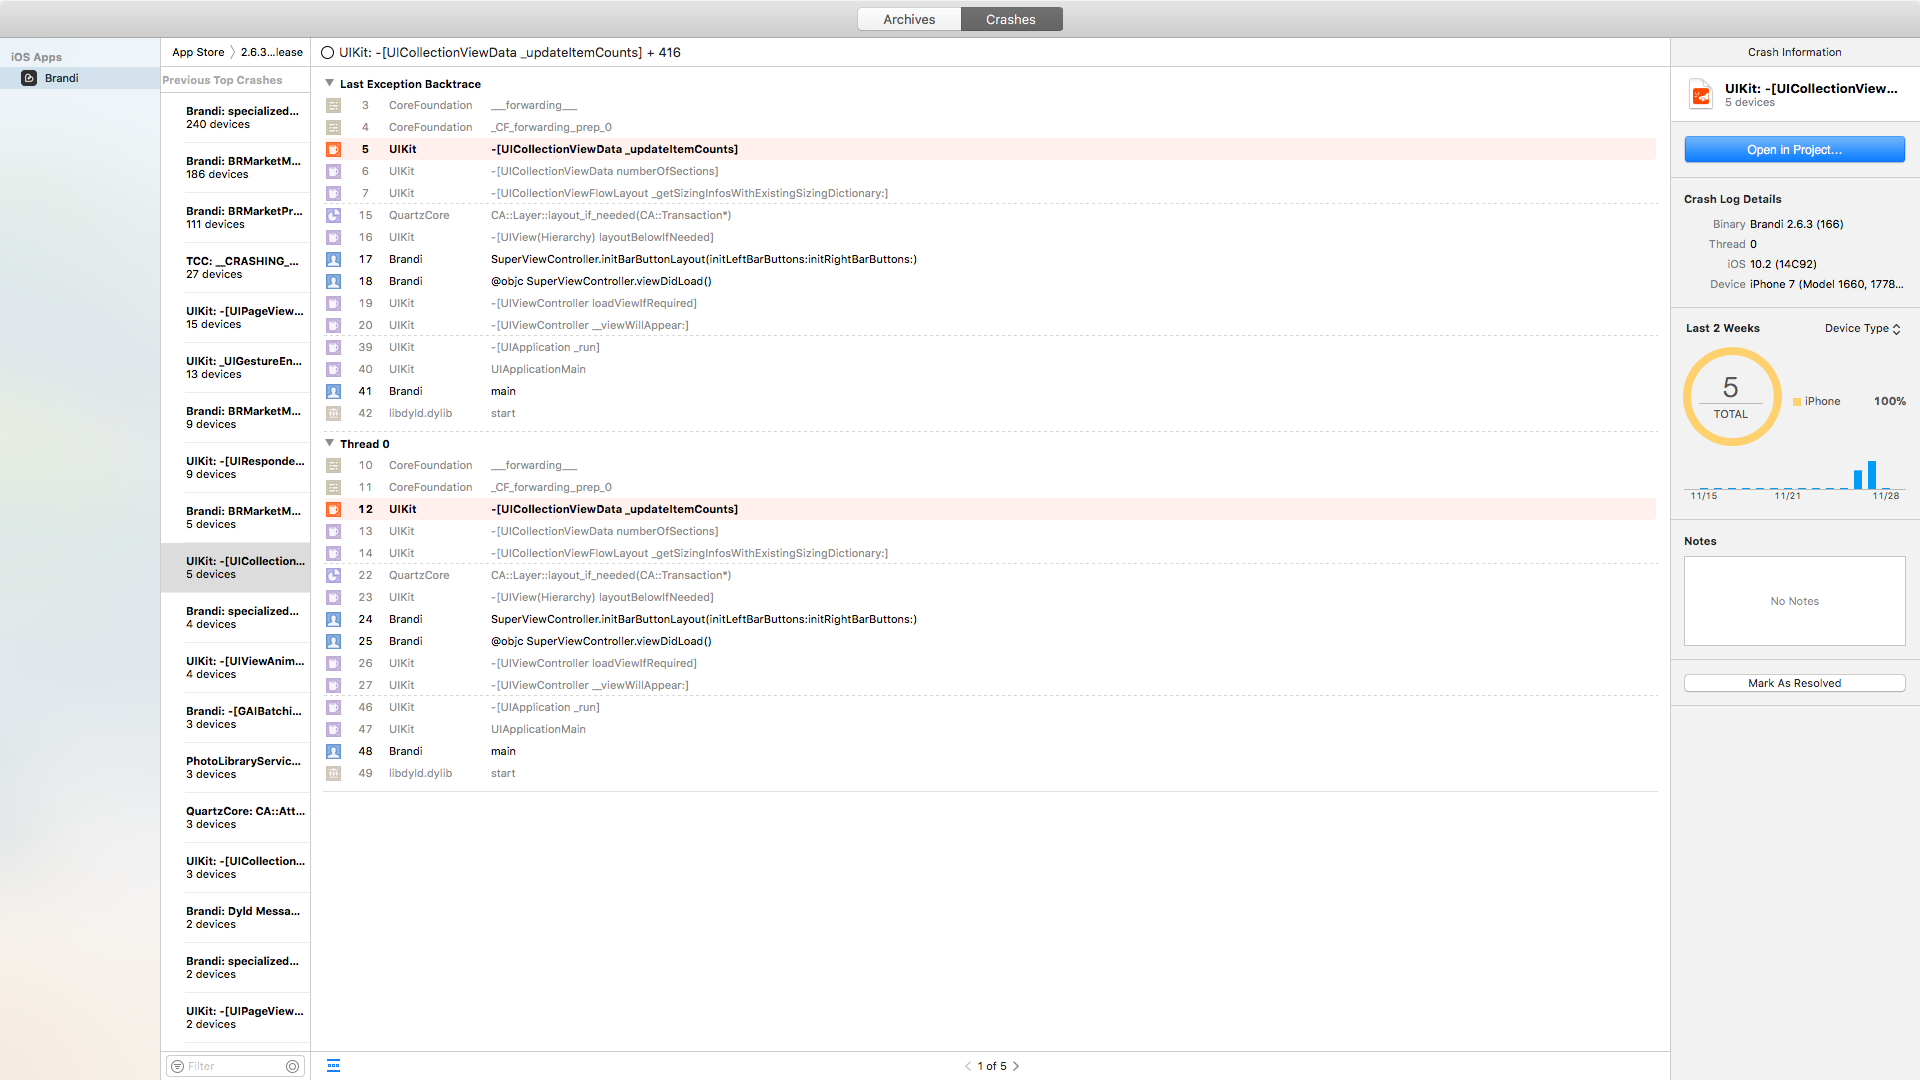Click crash log document icon in Crash Information
The image size is (1920, 1080).
tap(1701, 95)
